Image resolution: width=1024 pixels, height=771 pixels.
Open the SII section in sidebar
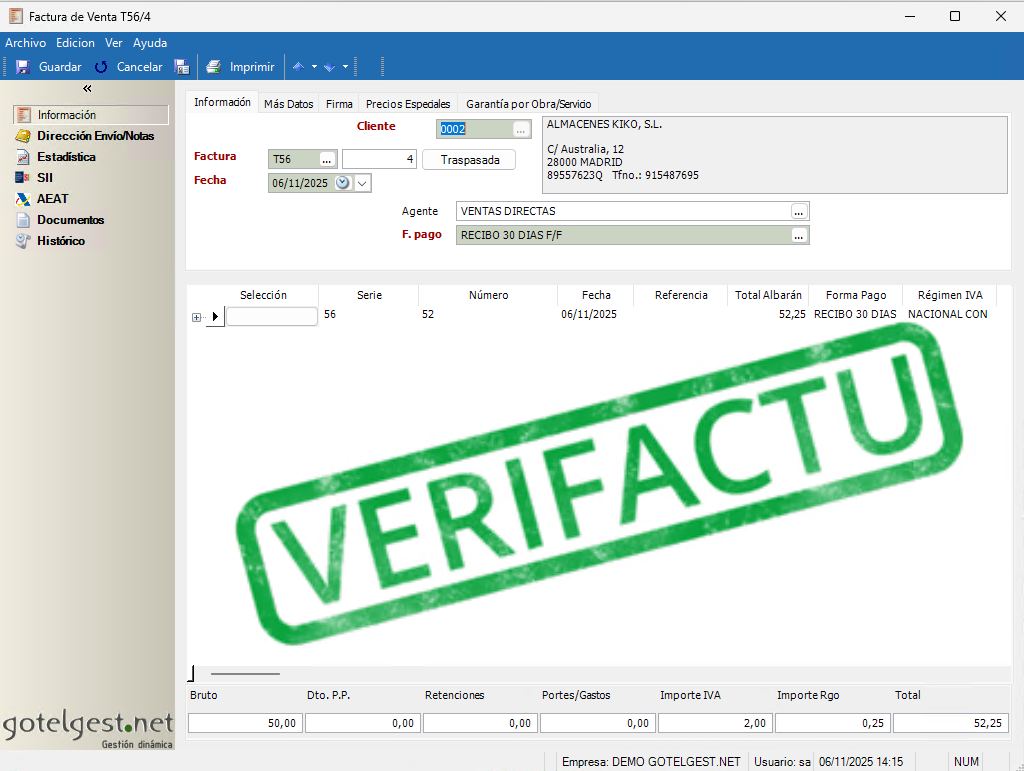point(44,178)
